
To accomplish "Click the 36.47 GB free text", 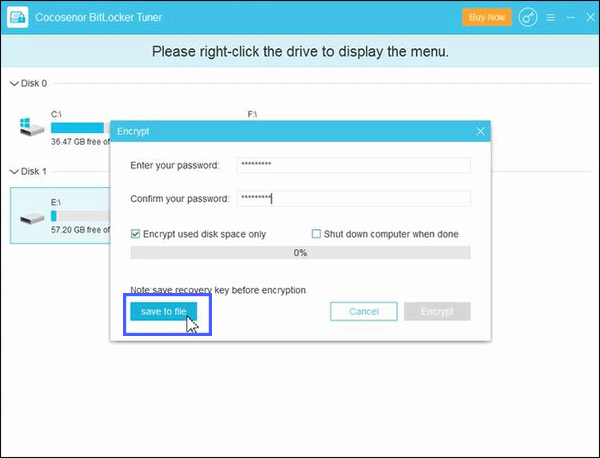I will click(80, 142).
